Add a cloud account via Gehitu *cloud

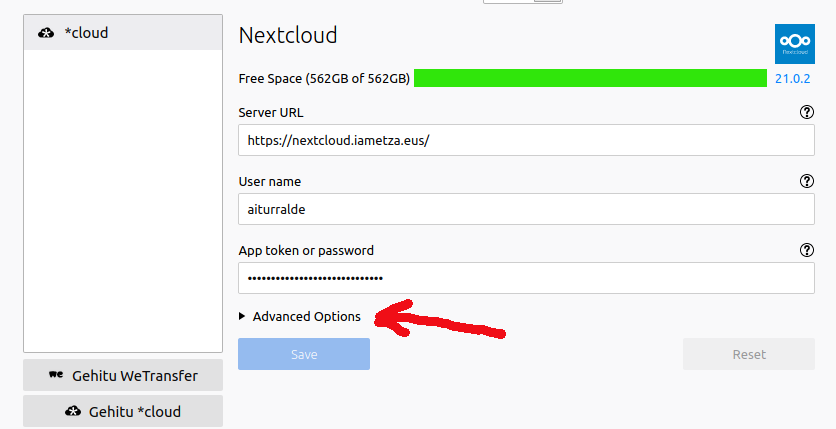(x=123, y=411)
